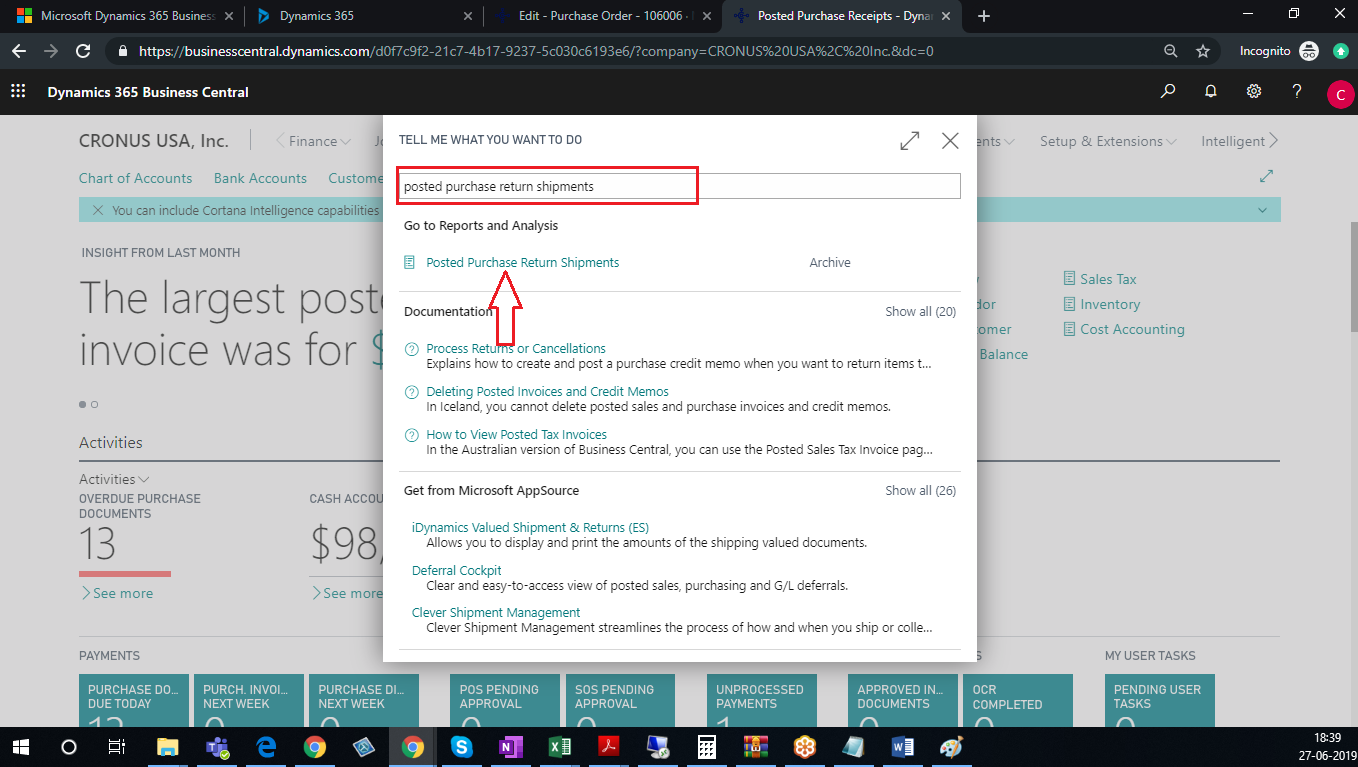Open a new browser tab

(984, 16)
